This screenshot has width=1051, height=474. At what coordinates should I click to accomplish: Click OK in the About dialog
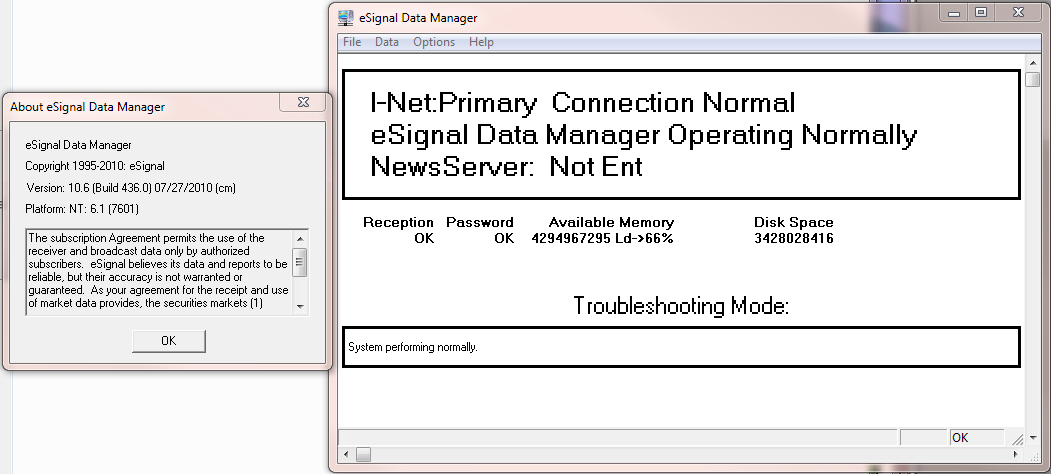tap(169, 341)
